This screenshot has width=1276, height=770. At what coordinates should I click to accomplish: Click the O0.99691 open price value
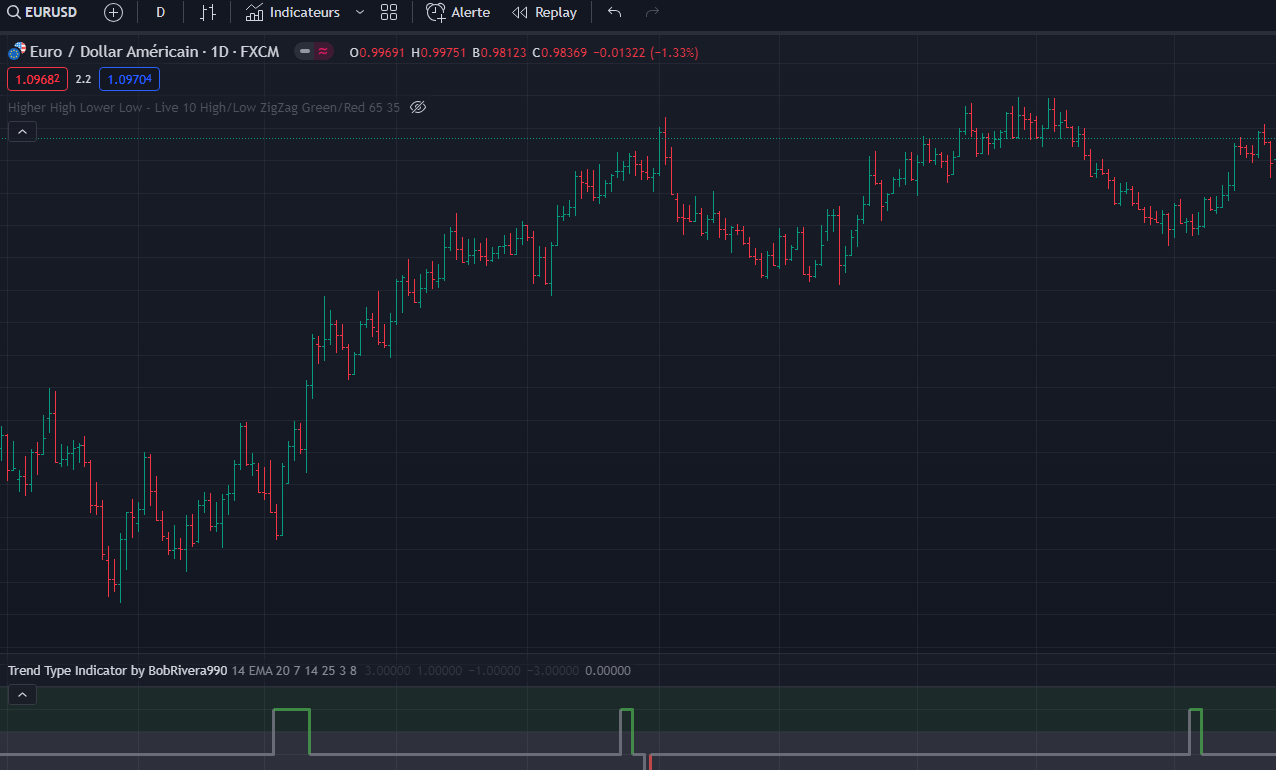[377, 52]
